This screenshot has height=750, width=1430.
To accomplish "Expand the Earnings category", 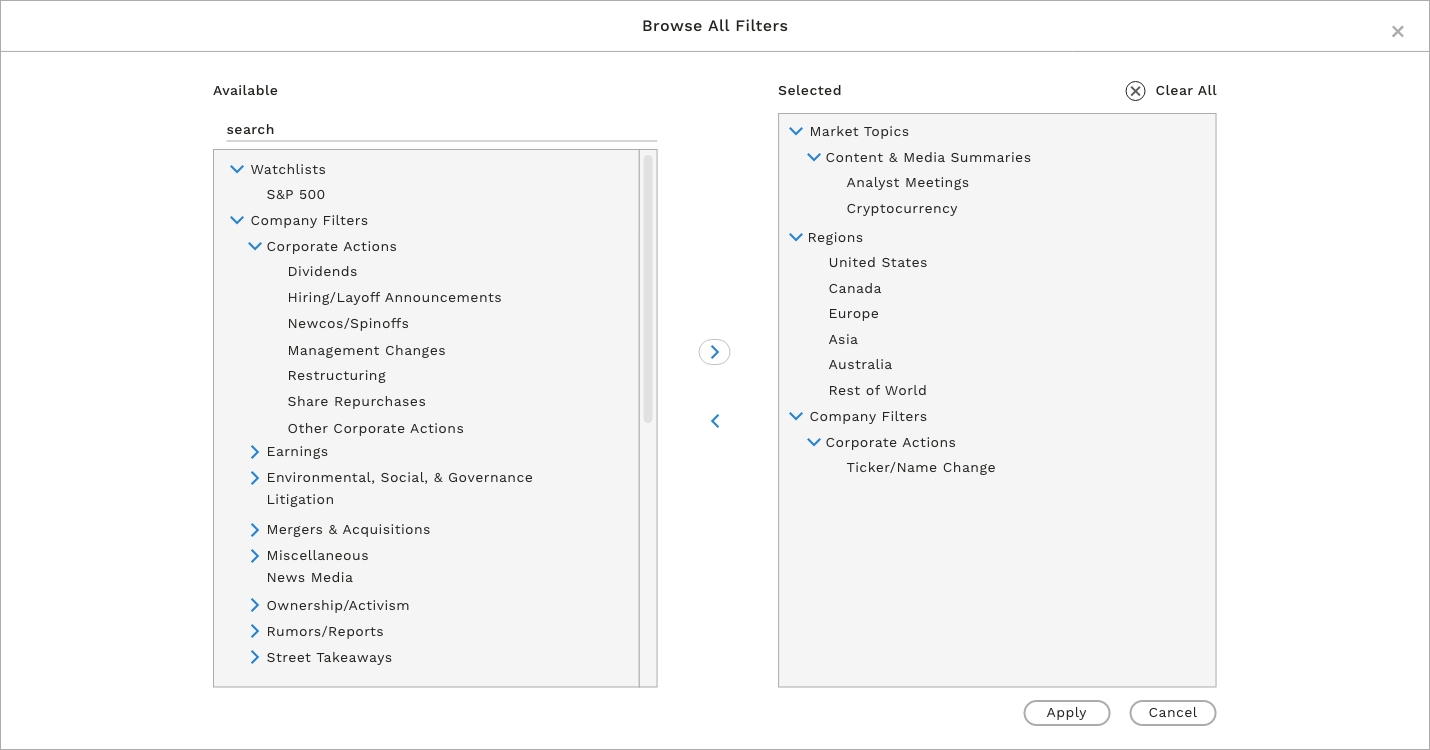I will click(x=255, y=452).
